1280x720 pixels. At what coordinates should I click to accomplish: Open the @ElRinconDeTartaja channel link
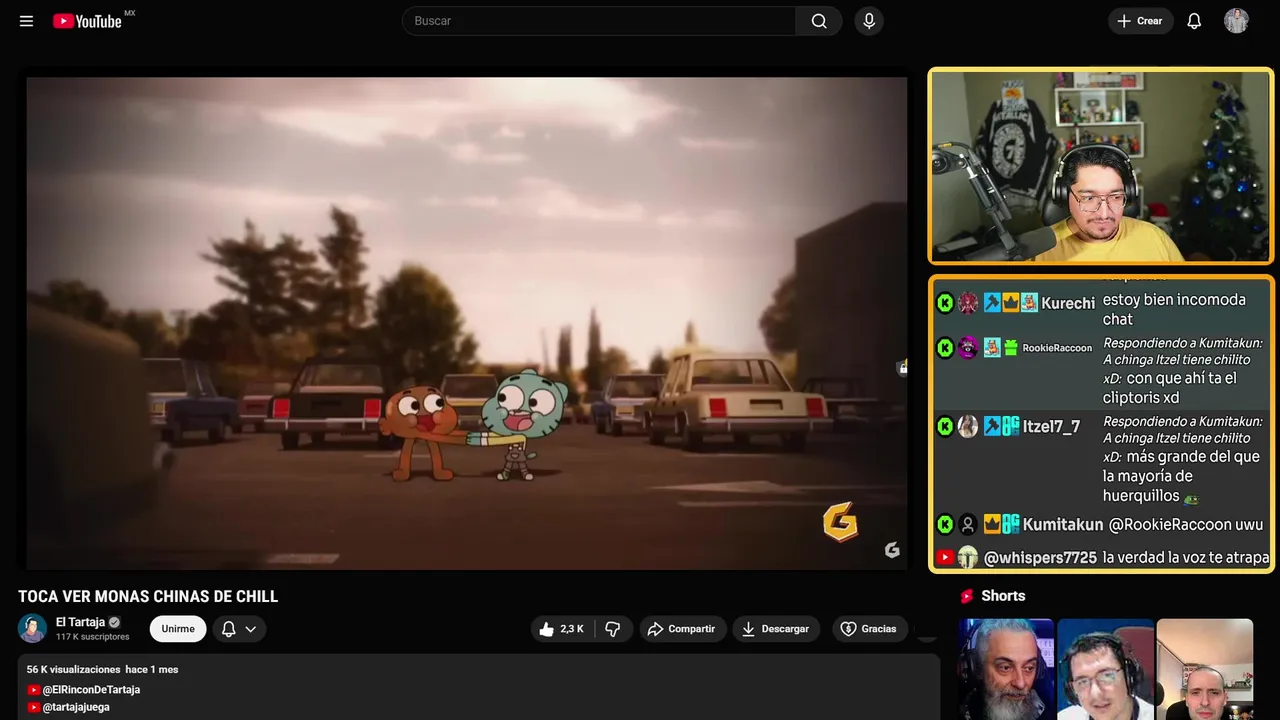tap(91, 690)
